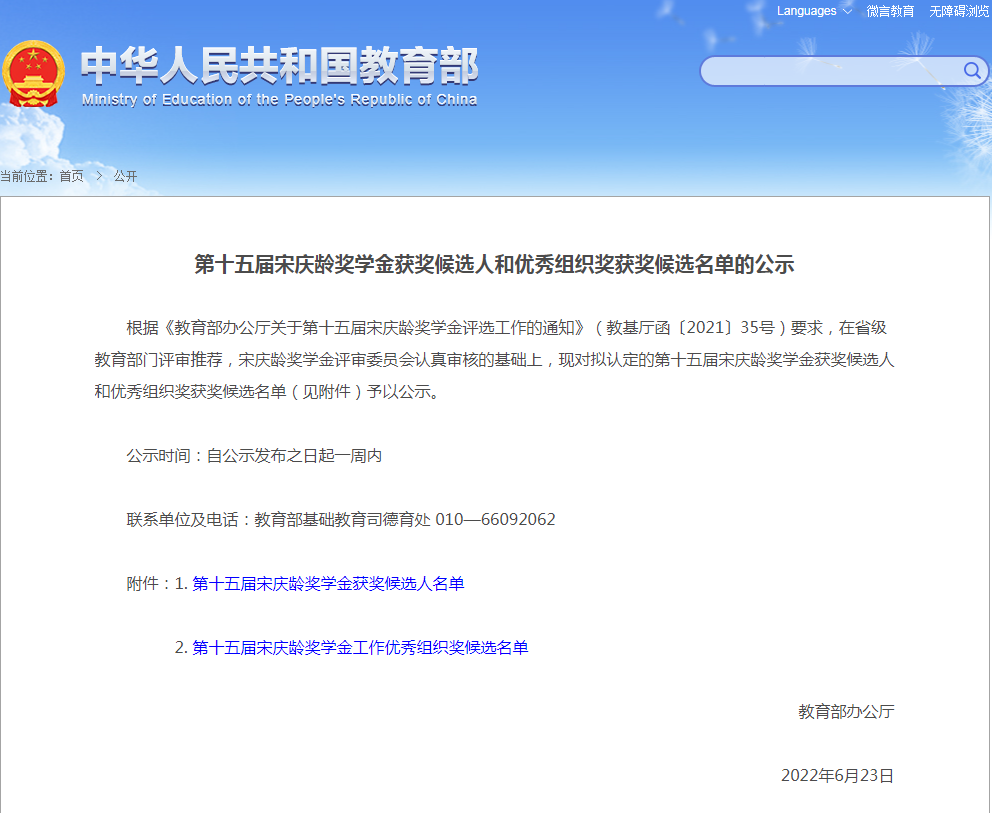Open the 微言教育 link
This screenshot has width=992, height=813.
pyautogui.click(x=890, y=11)
